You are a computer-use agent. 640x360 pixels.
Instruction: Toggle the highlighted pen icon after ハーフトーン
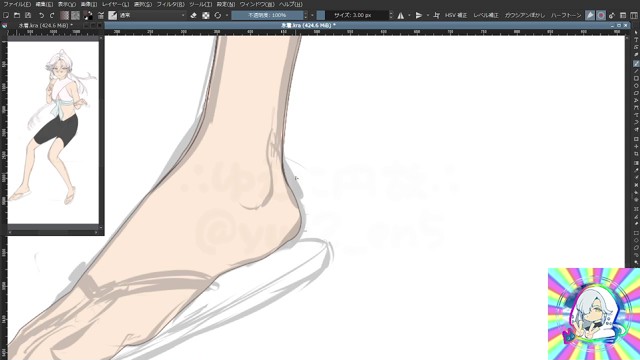pyautogui.click(x=590, y=16)
